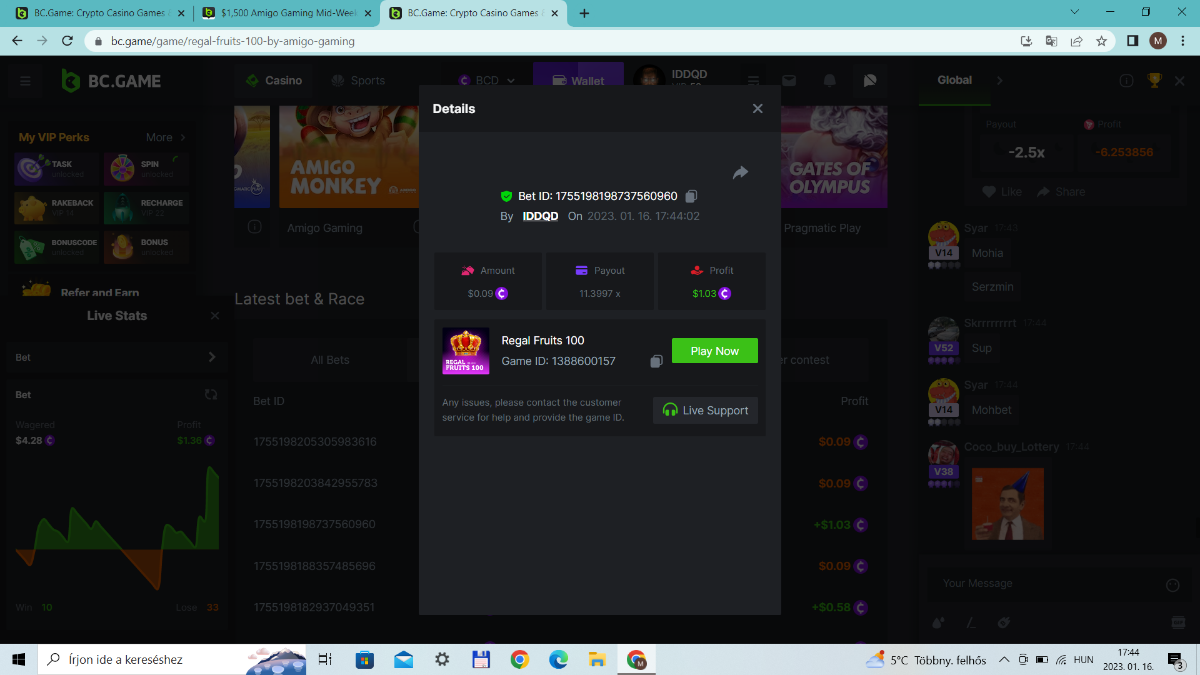Open Microsoft Edge from the taskbar
Screen dimensions: 1200x675
point(558,660)
